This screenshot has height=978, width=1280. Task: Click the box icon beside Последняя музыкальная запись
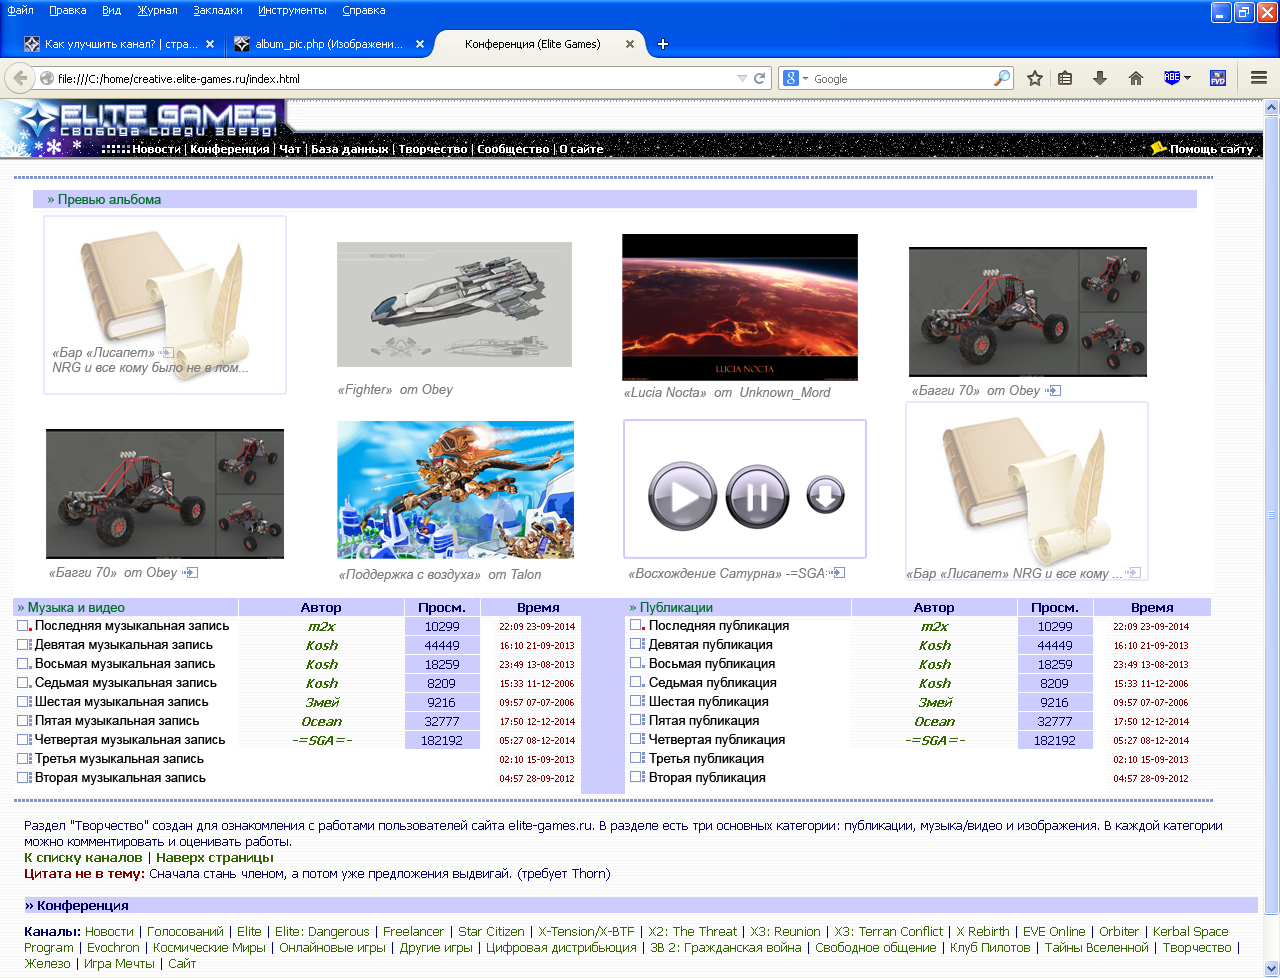[23, 626]
